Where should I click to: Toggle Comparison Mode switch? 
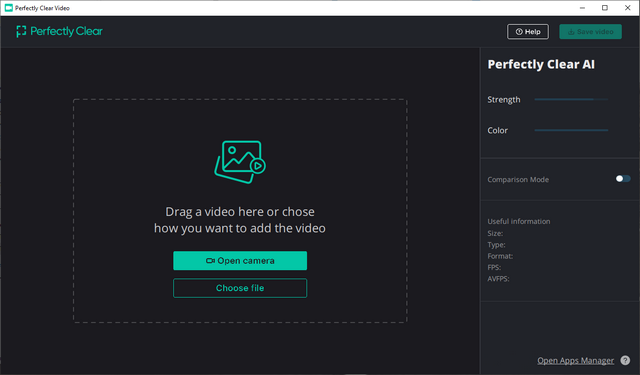(623, 179)
